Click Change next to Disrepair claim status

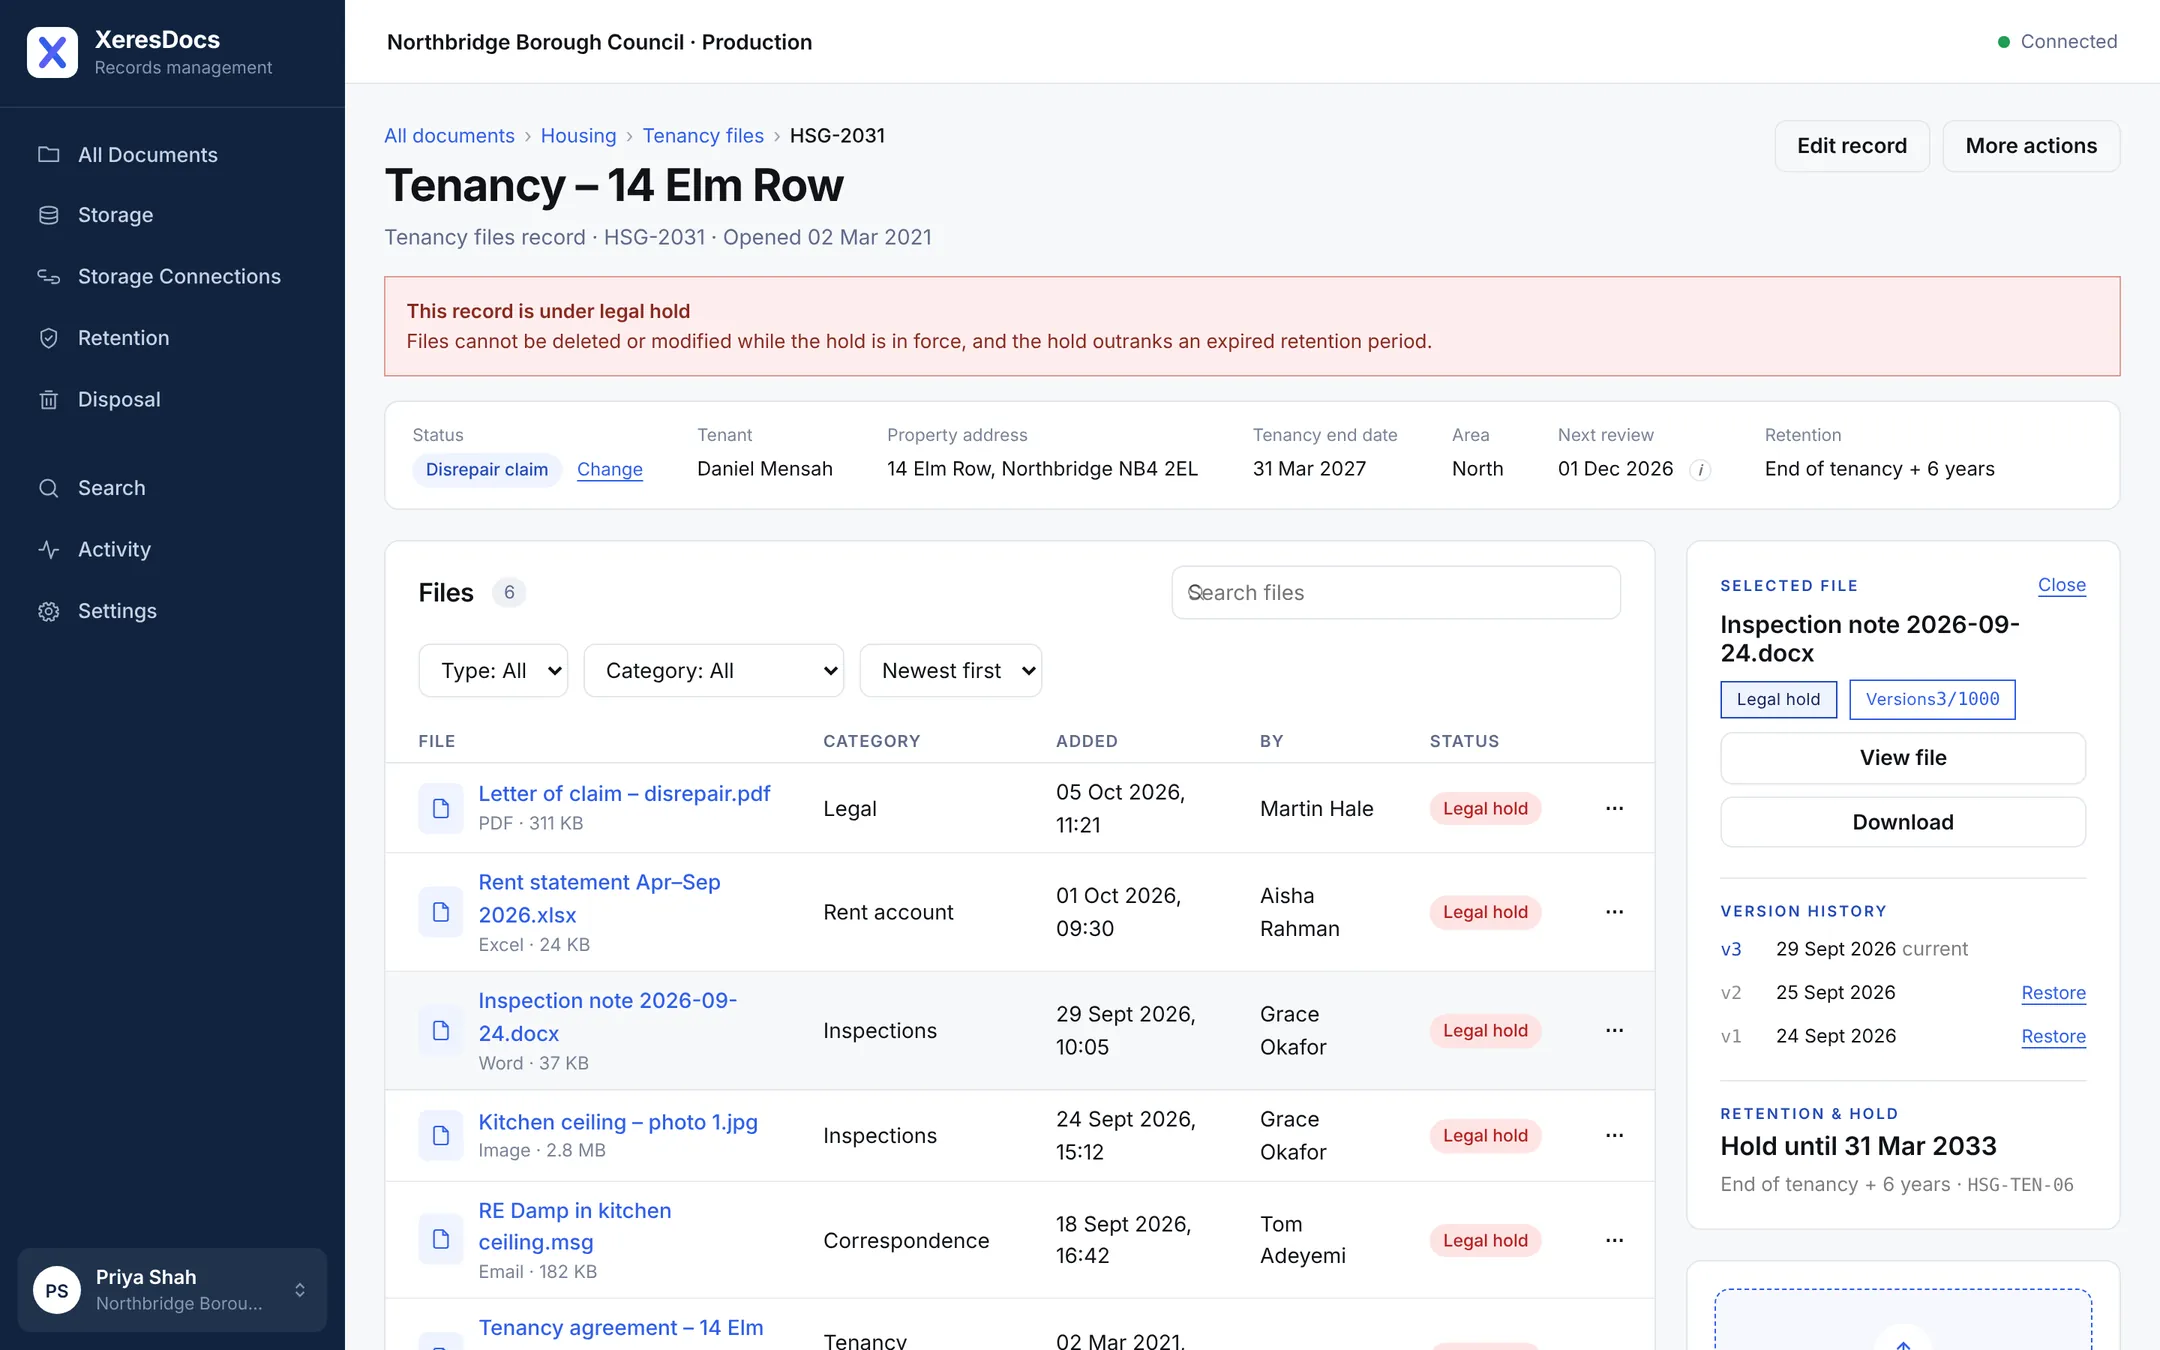610,469
